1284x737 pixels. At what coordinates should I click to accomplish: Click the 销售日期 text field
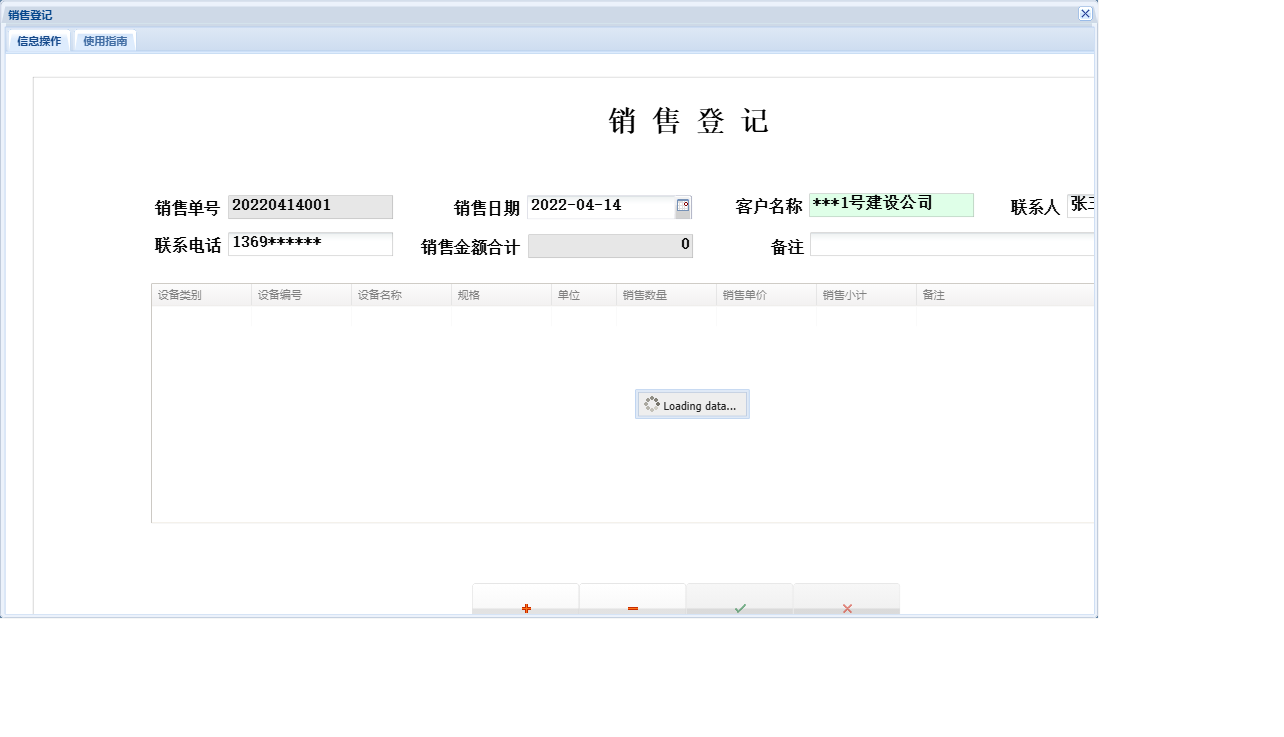click(x=600, y=206)
